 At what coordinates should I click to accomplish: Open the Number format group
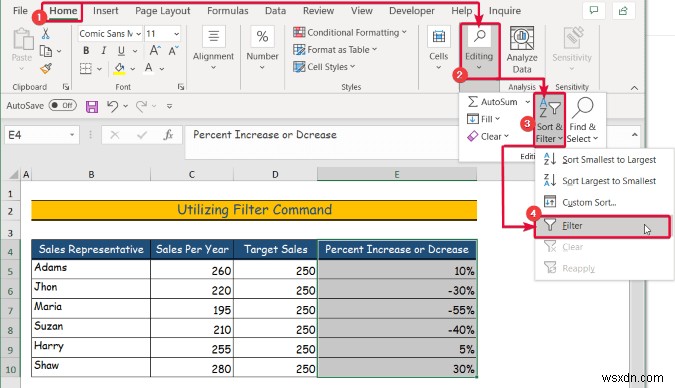click(x=262, y=50)
